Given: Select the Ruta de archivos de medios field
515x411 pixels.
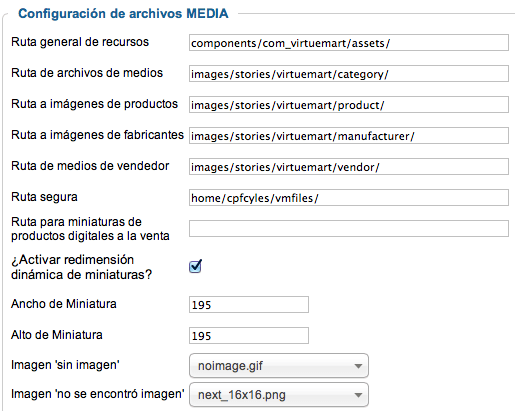Looking at the screenshot, I should pos(349,74).
